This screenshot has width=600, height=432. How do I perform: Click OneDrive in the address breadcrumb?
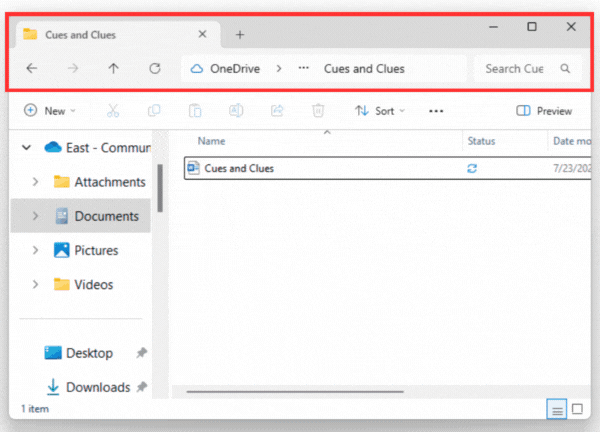237,69
